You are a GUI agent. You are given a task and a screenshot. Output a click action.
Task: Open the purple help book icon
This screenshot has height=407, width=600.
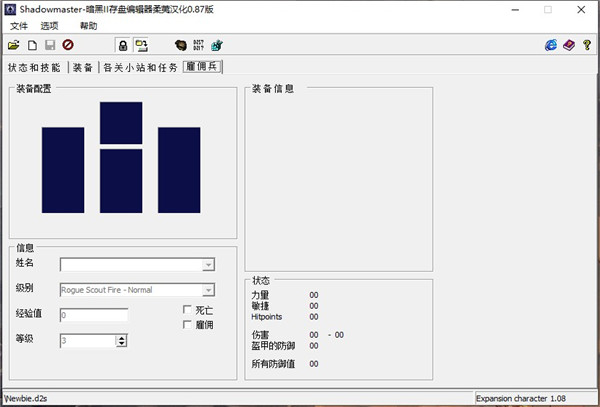[x=569, y=45]
